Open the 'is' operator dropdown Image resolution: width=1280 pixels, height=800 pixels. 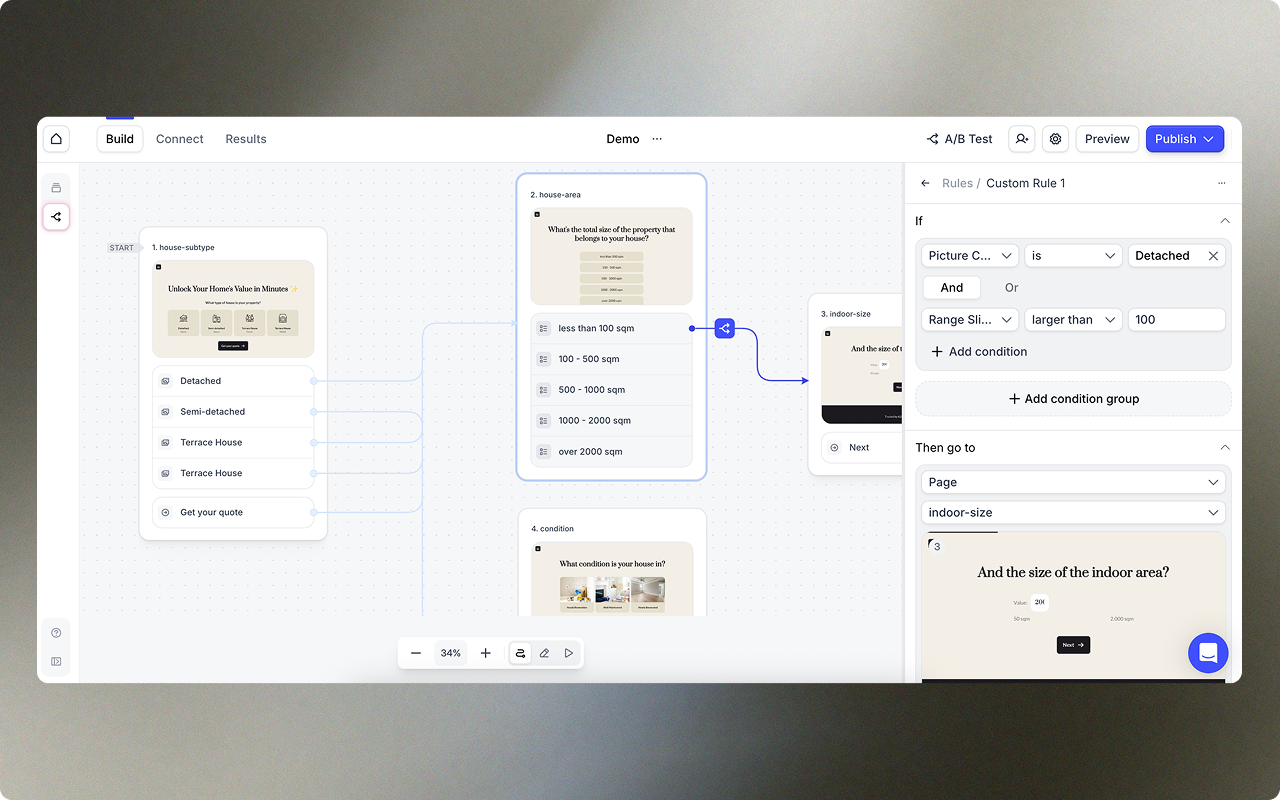(1073, 255)
